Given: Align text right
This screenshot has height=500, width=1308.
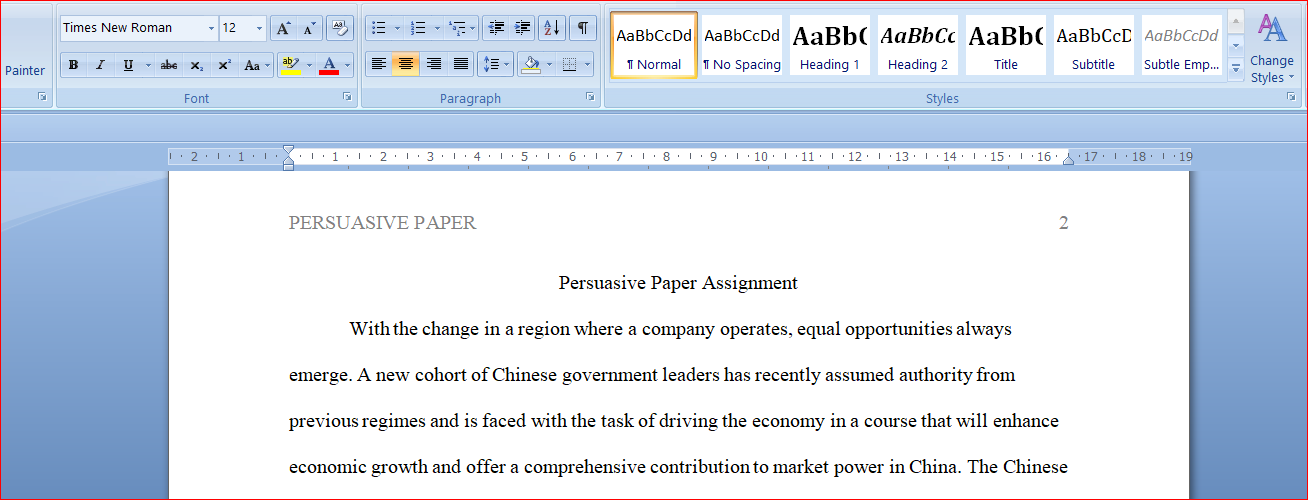Looking at the screenshot, I should click(x=433, y=65).
